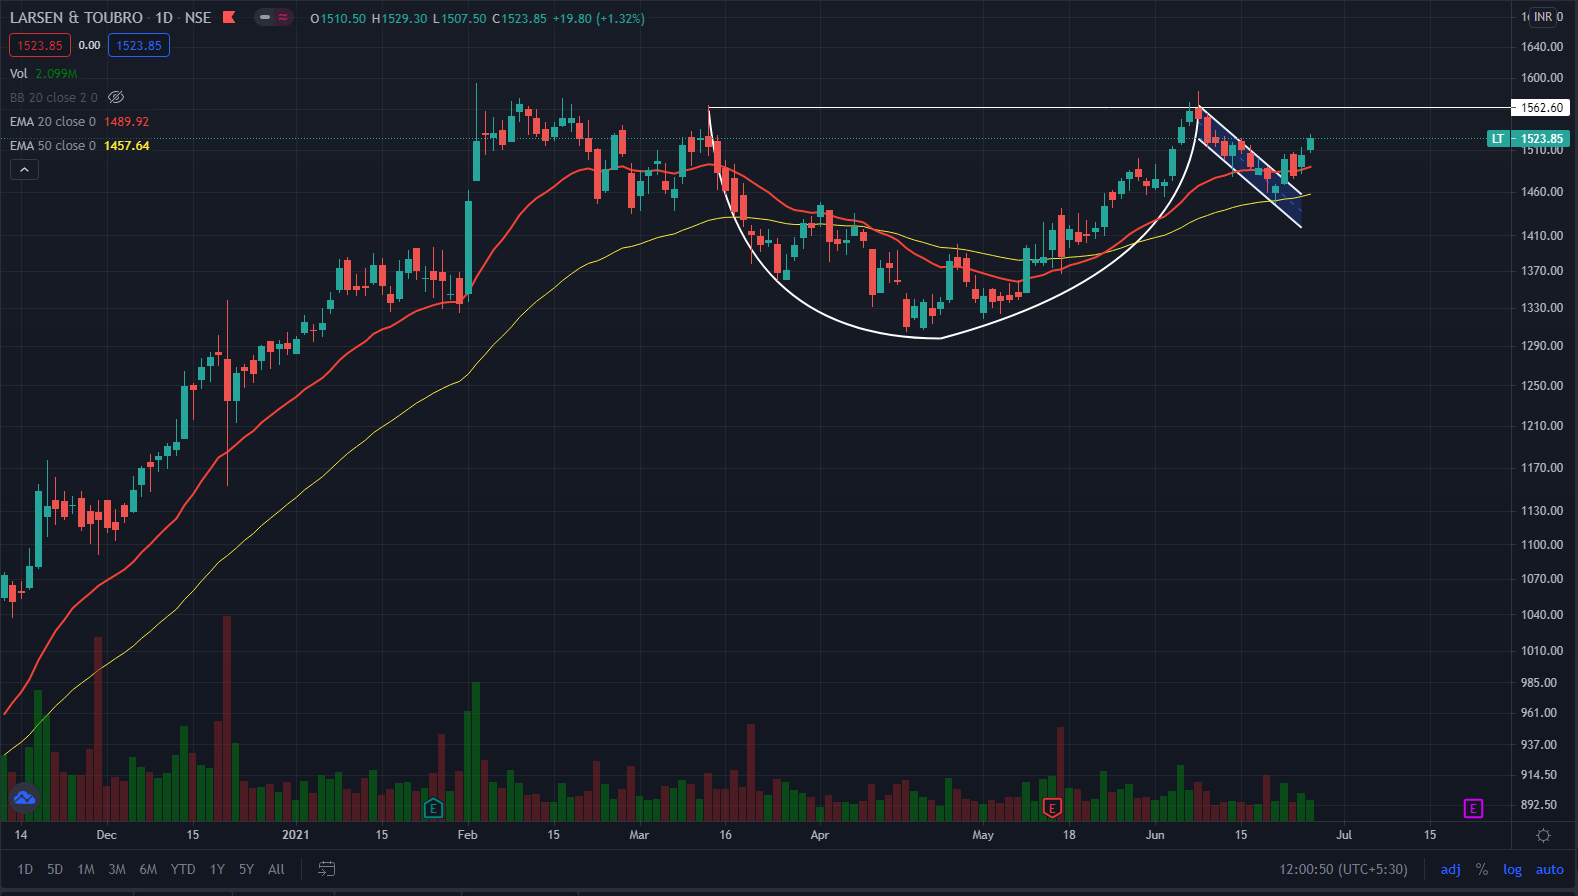The height and width of the screenshot is (896, 1578).
Task: Click the red sell price 1523.85 button
Action: (40, 45)
